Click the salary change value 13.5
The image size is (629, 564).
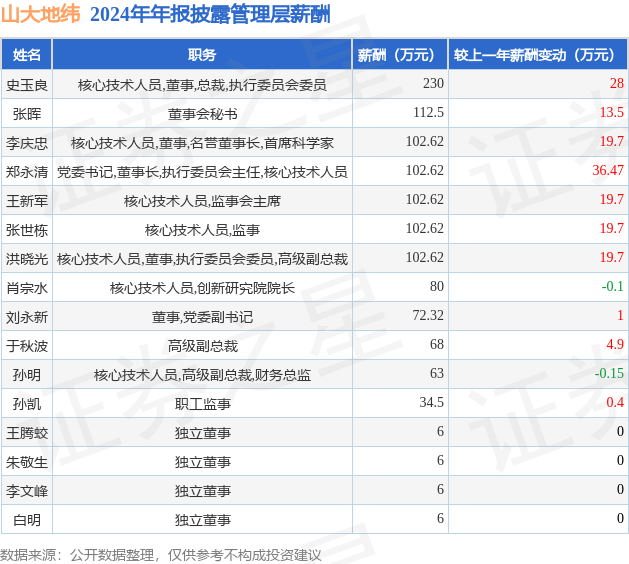coord(612,112)
